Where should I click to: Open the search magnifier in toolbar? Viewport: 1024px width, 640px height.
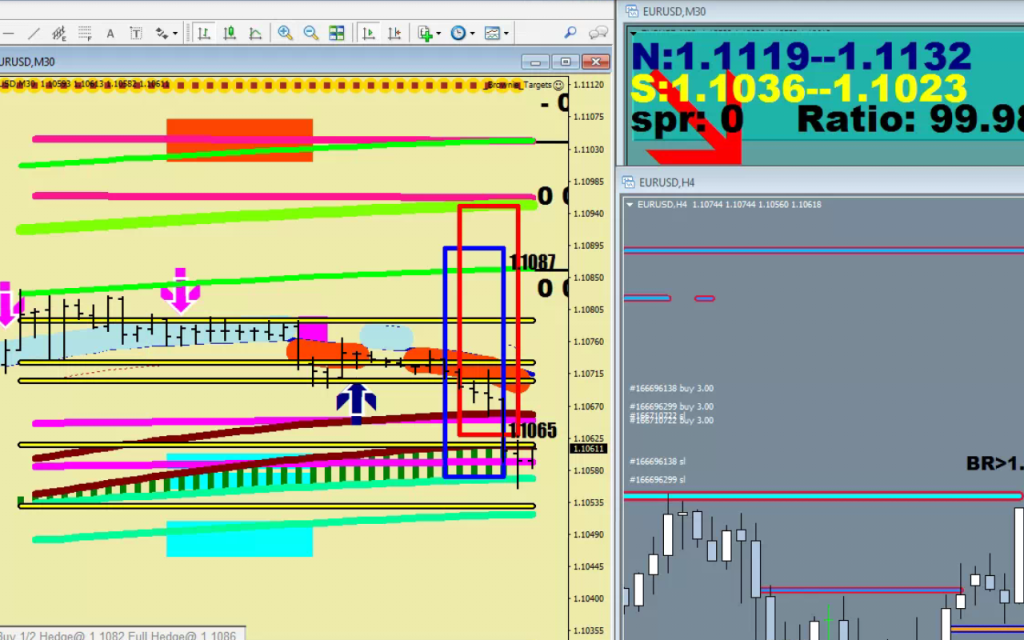point(571,33)
